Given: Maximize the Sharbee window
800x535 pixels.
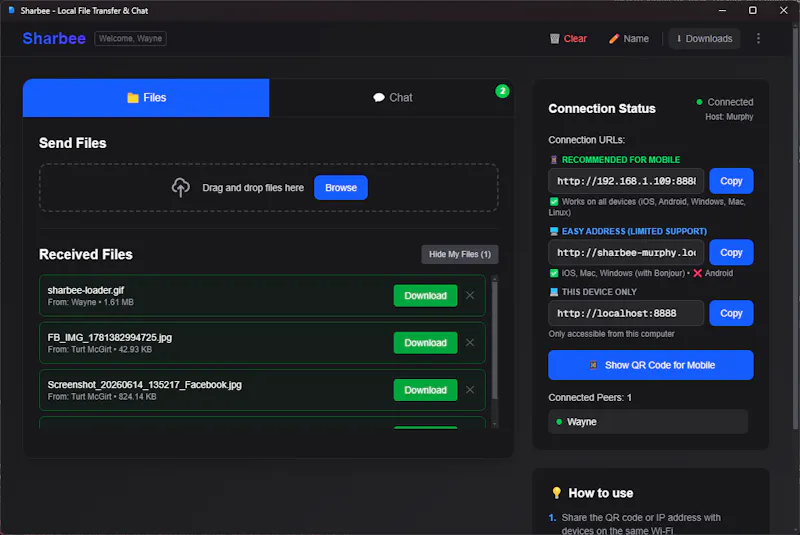Looking at the screenshot, I should coord(753,10).
